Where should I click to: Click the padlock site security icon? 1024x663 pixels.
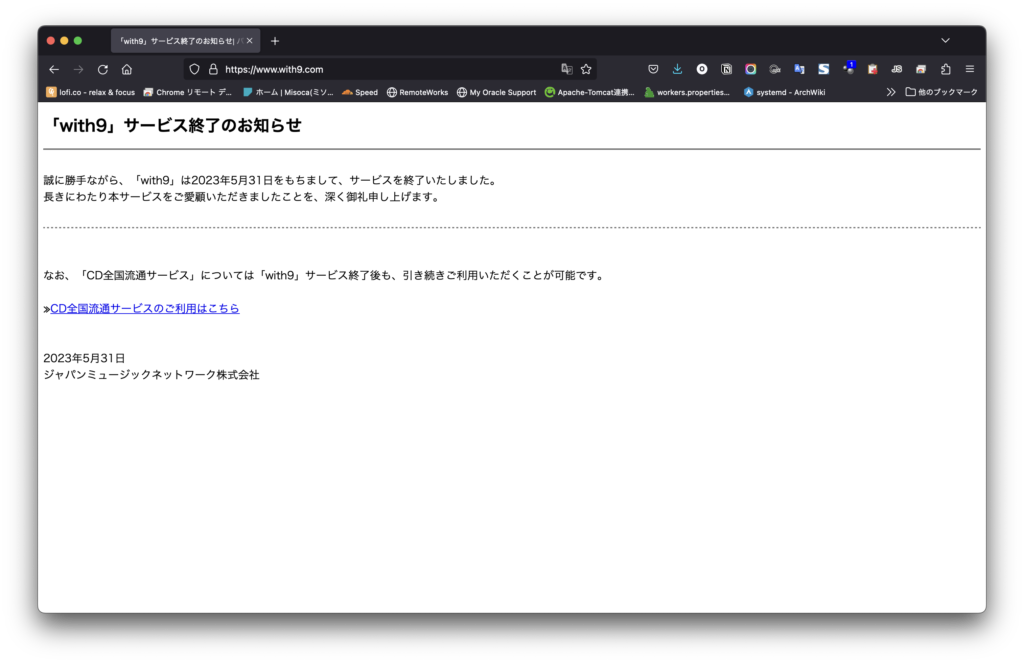tap(212, 69)
